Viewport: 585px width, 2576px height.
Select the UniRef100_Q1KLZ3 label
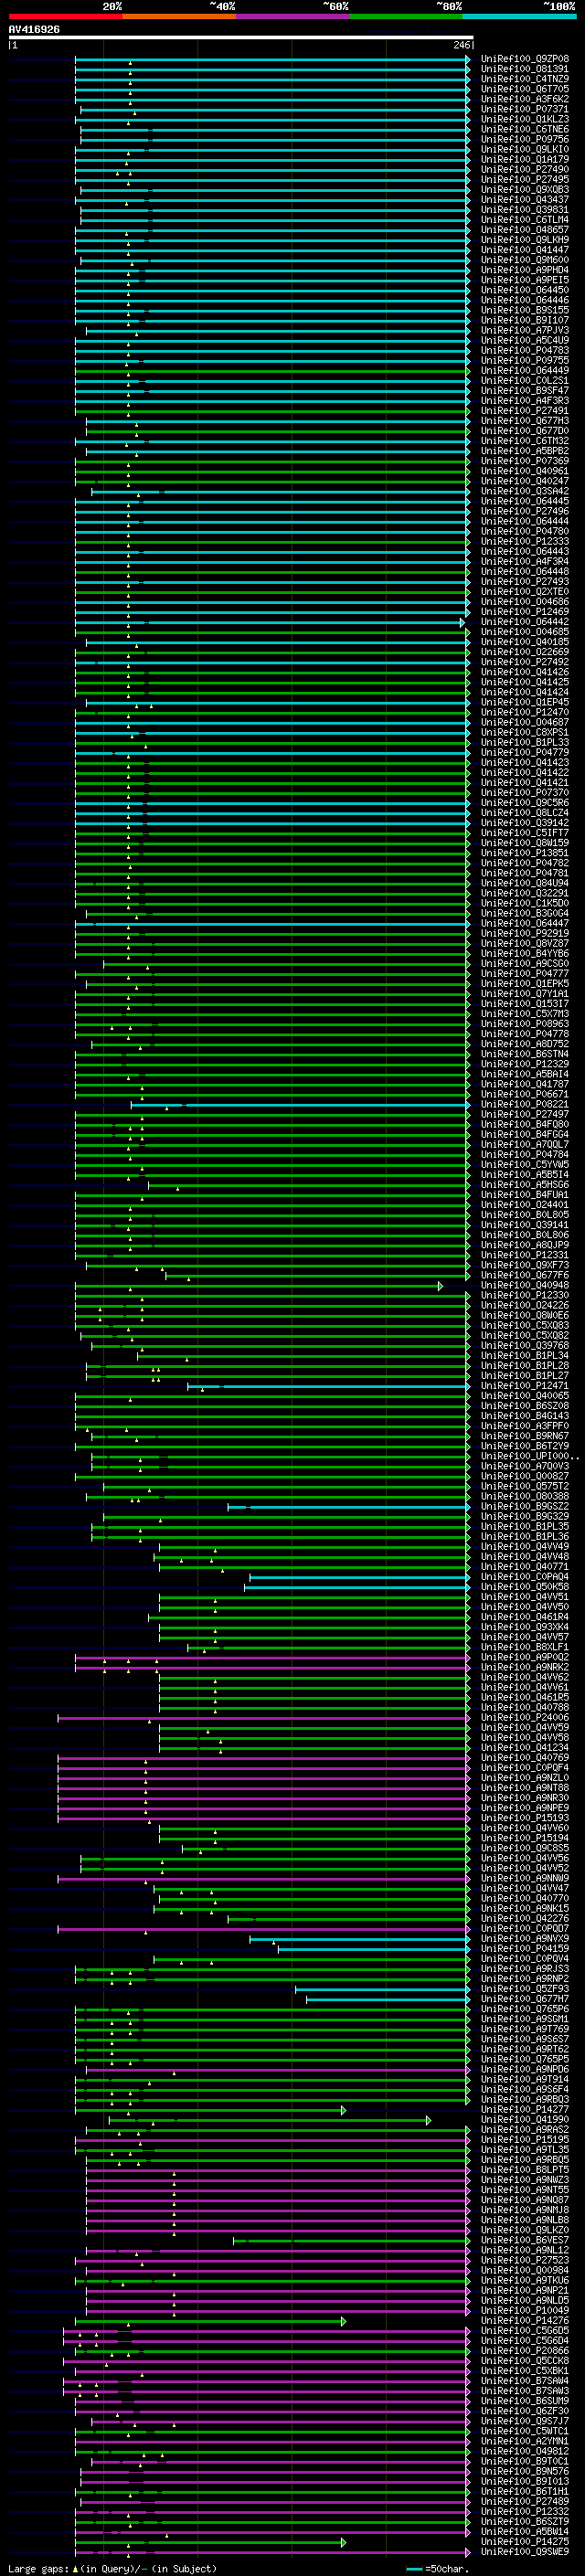point(525,119)
